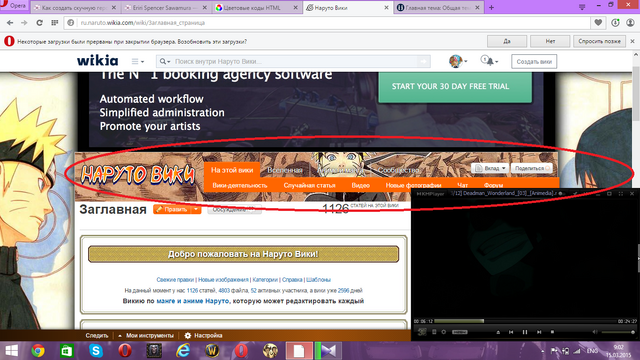Launch Google Chrome from the taskbar
640x360 pixels.
pyautogui.click(x=38, y=351)
